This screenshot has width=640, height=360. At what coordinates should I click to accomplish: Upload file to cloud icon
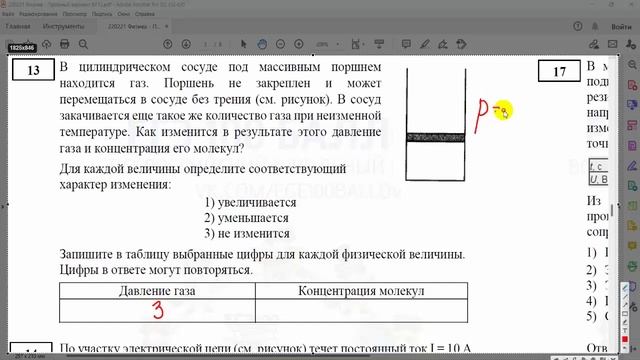[46, 44]
